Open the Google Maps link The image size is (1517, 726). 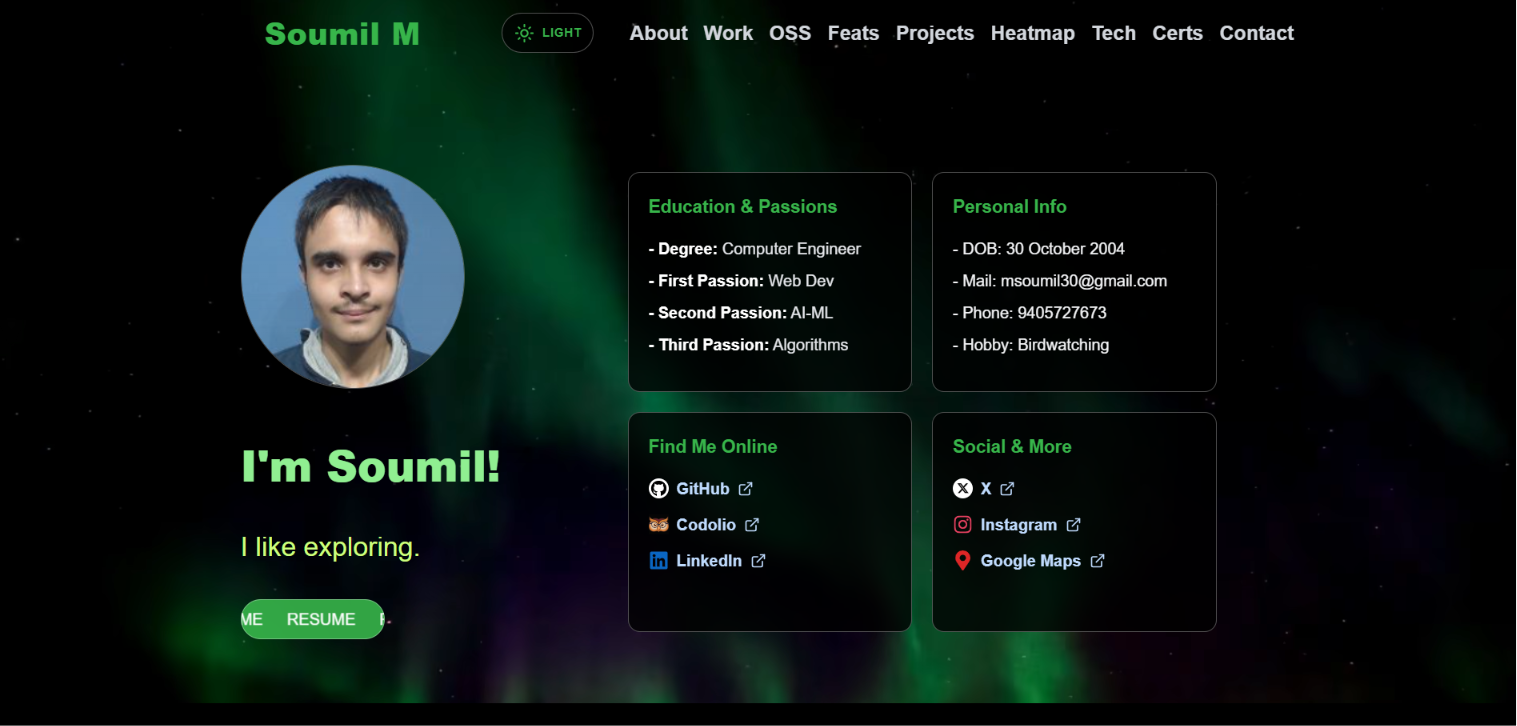1031,561
